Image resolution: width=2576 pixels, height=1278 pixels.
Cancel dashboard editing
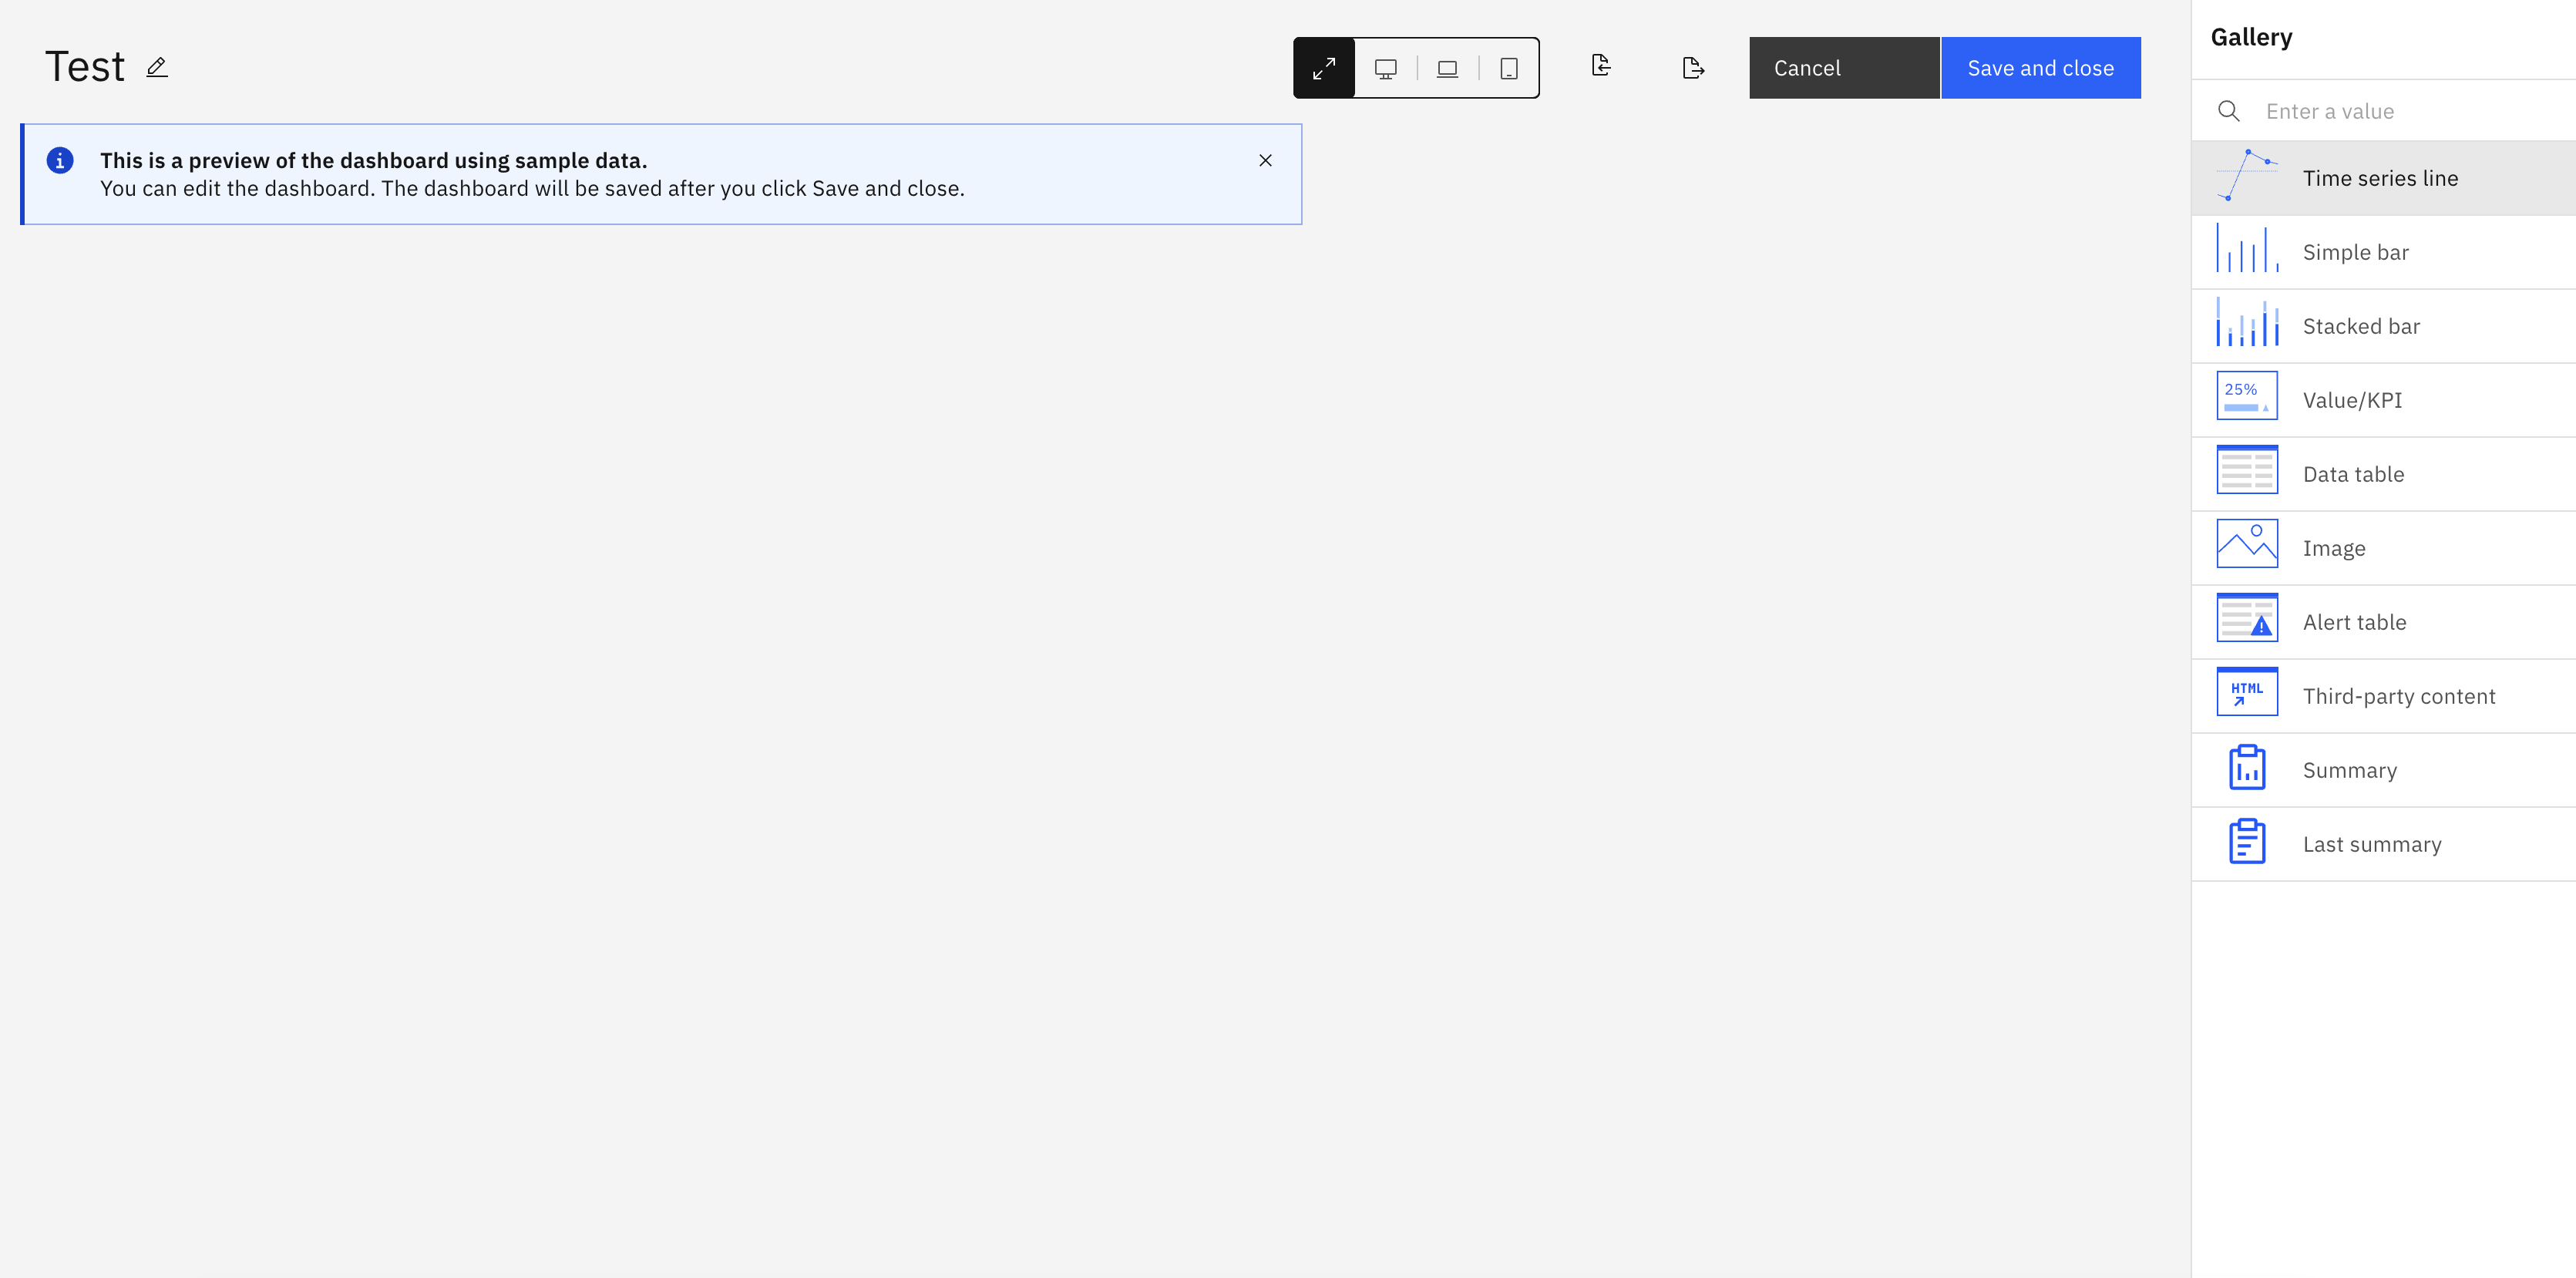(1844, 68)
